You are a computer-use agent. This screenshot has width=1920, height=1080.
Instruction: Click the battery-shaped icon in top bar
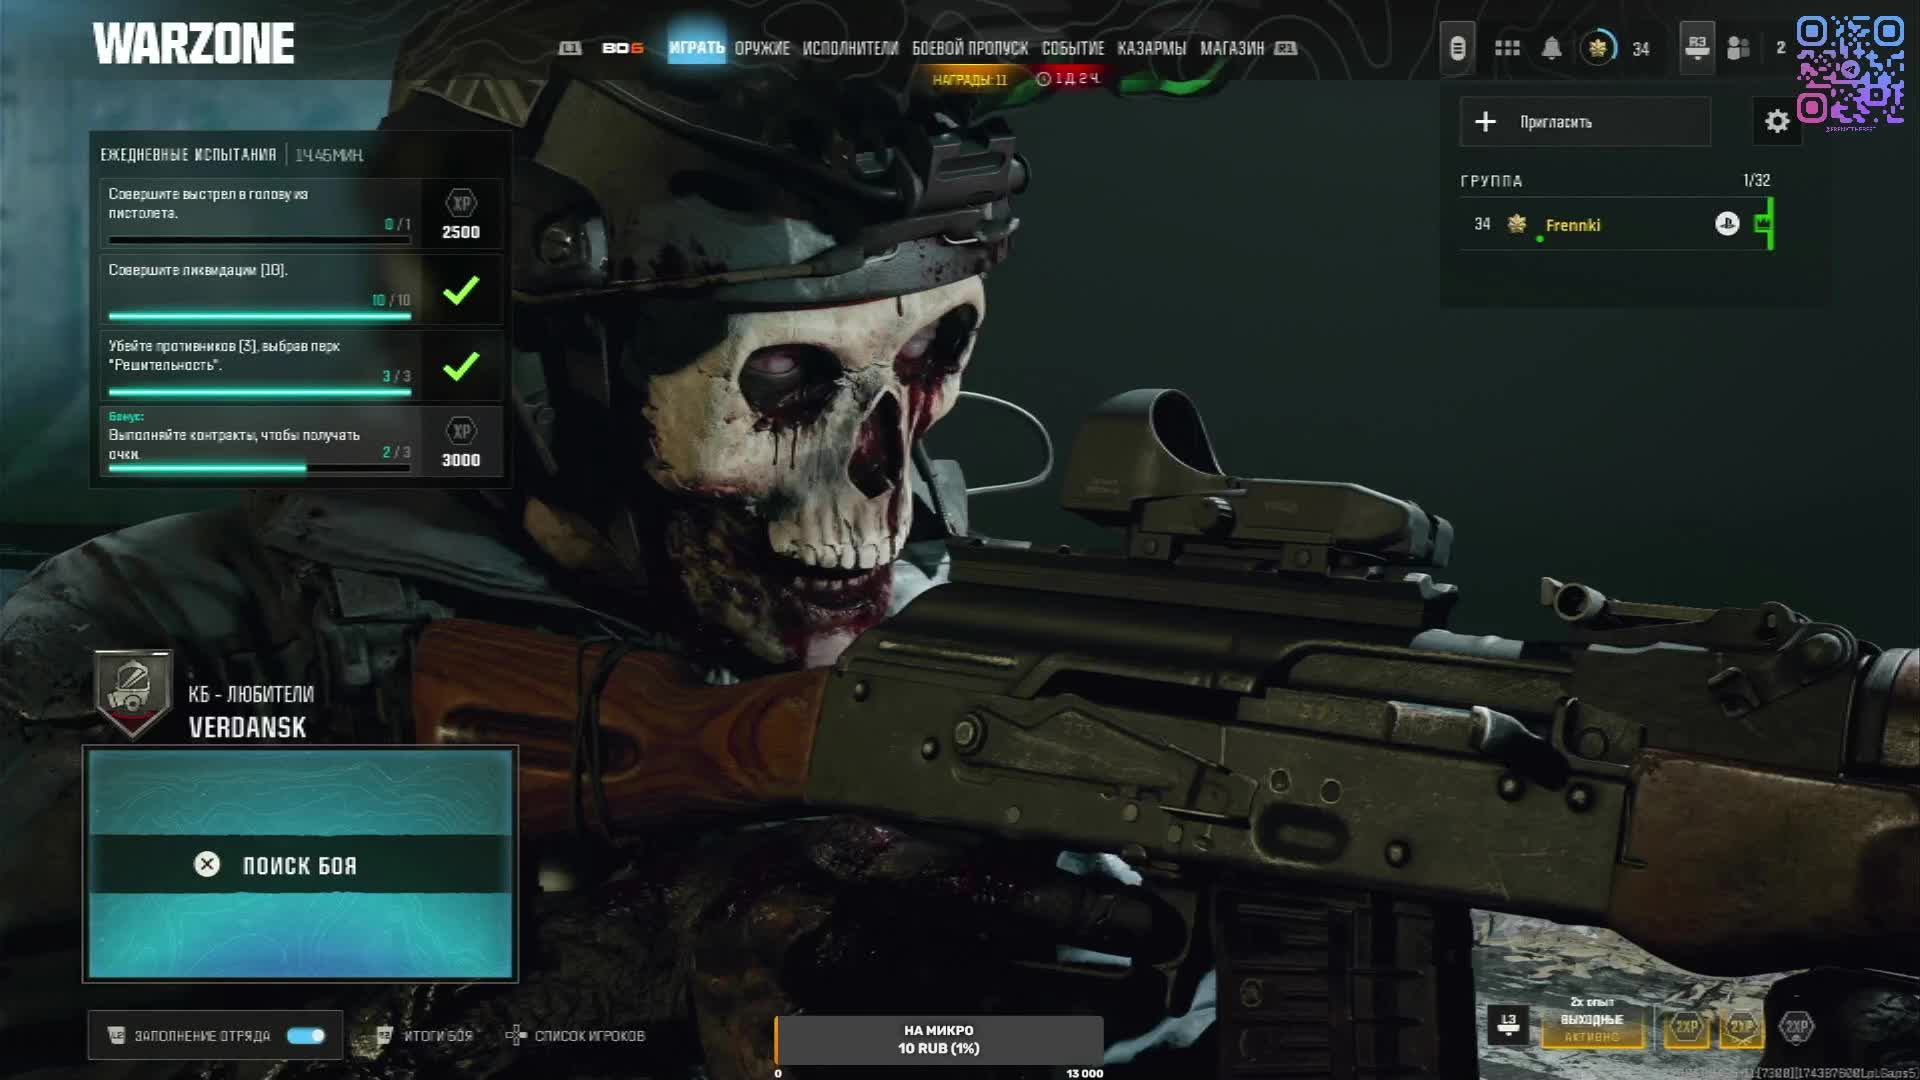click(x=1458, y=48)
